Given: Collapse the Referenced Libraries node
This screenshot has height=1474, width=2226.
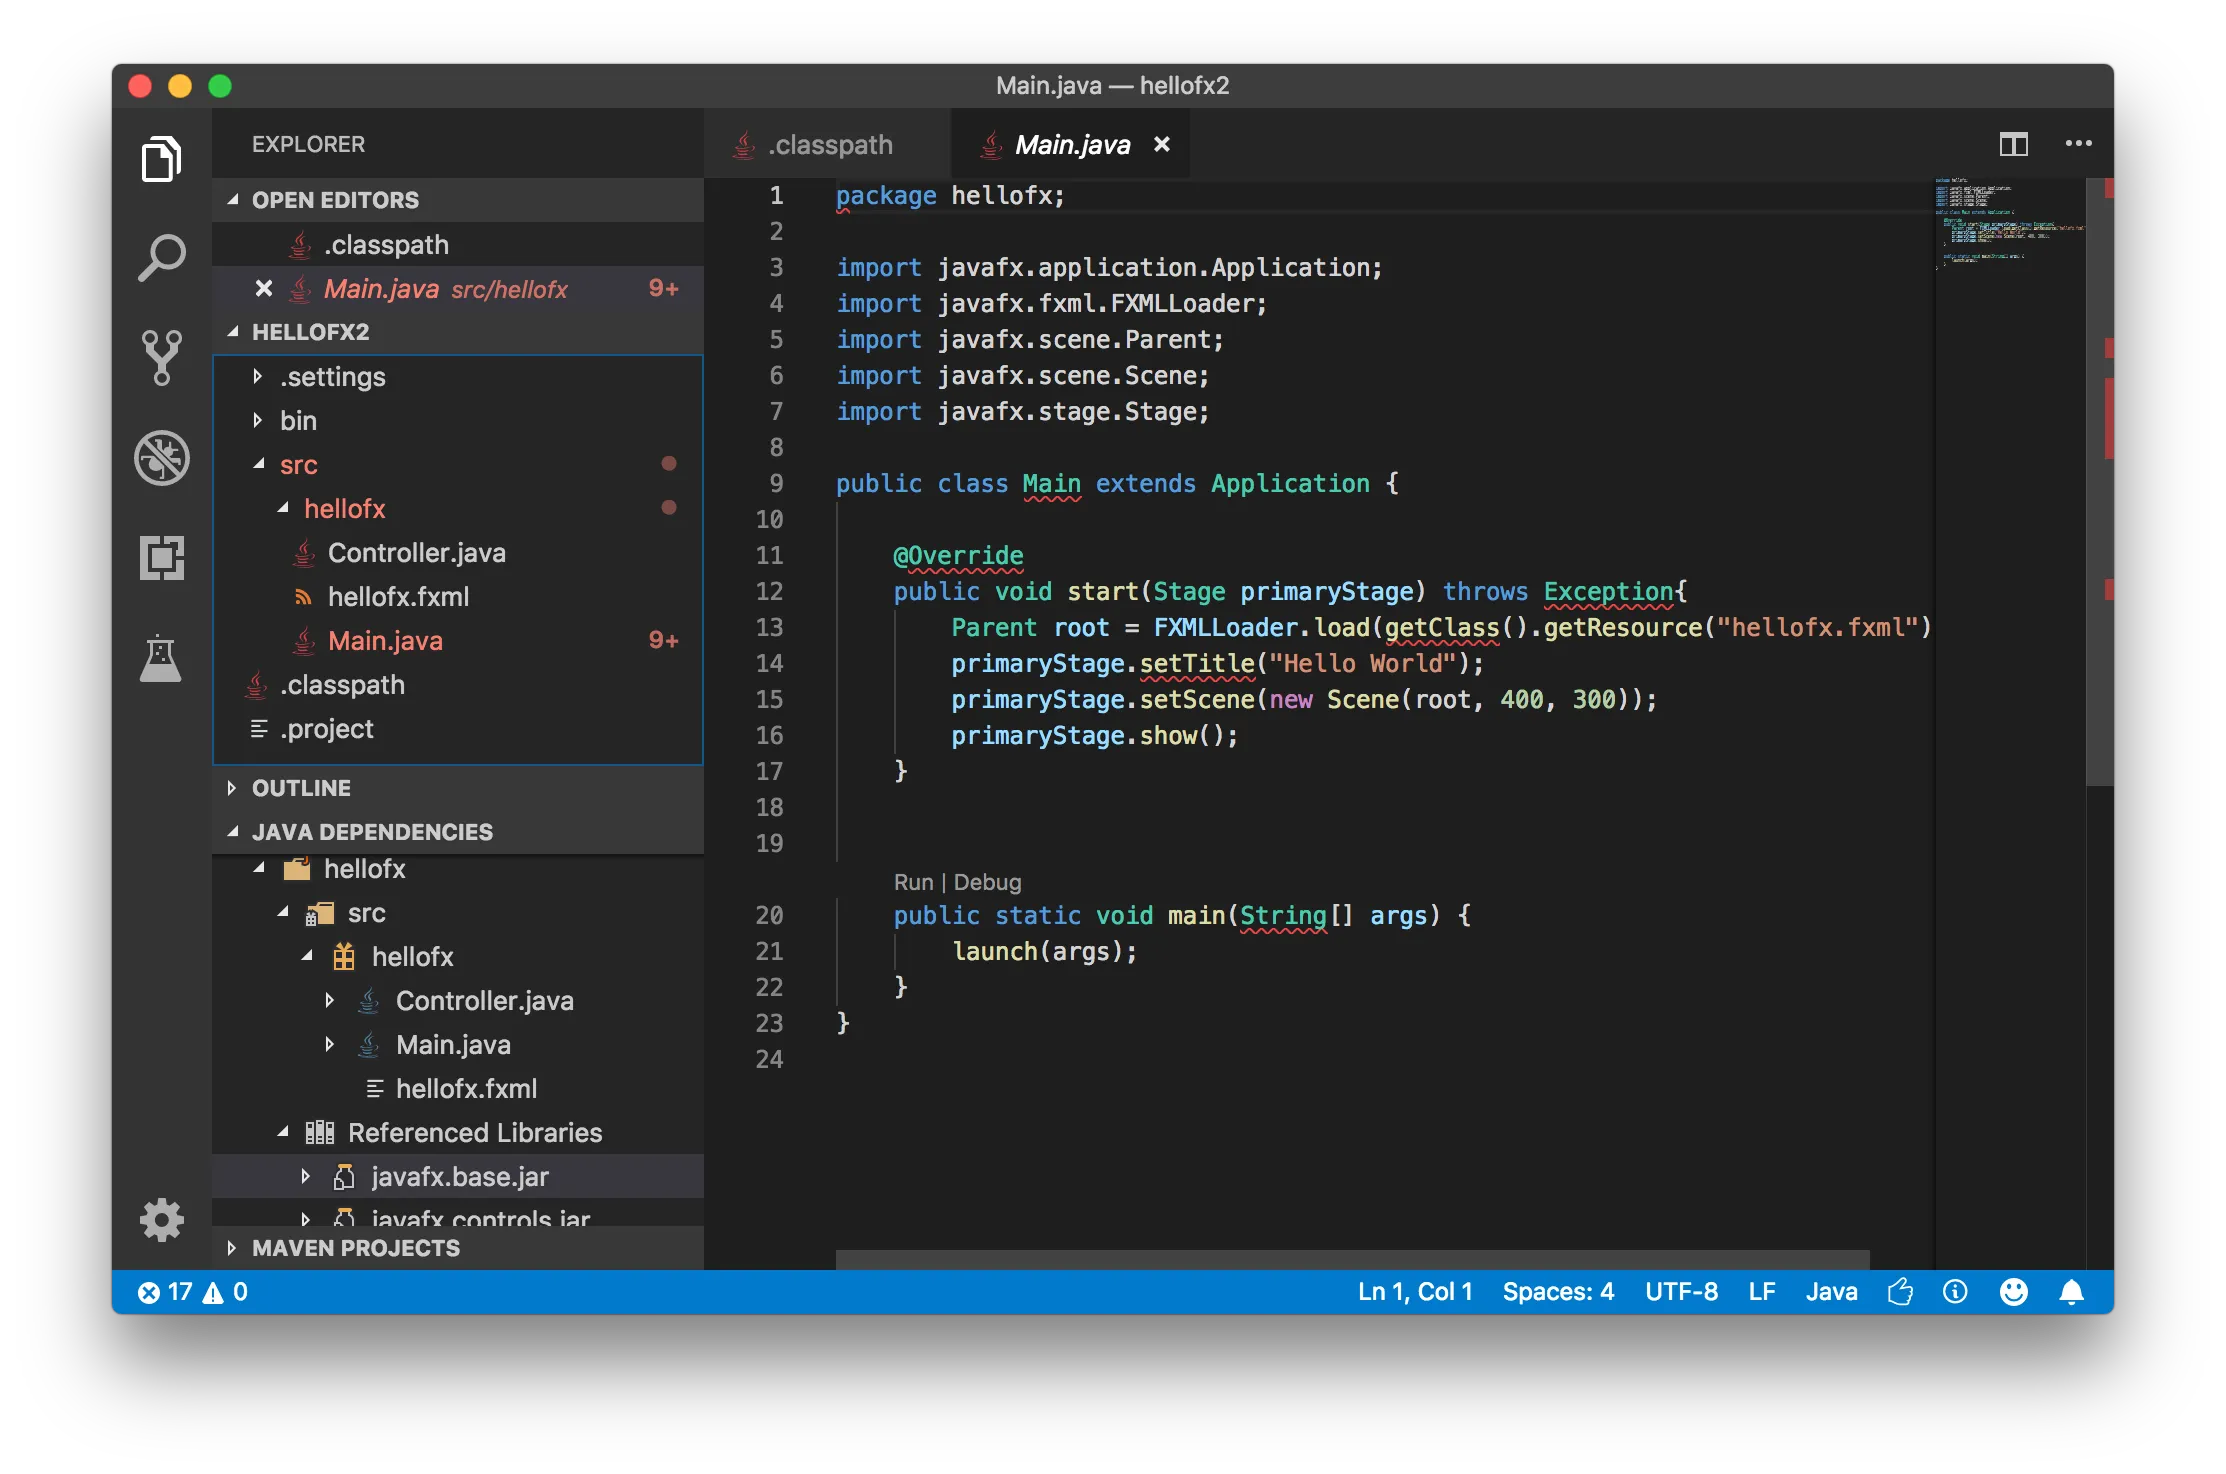Looking at the screenshot, I should [x=284, y=1132].
